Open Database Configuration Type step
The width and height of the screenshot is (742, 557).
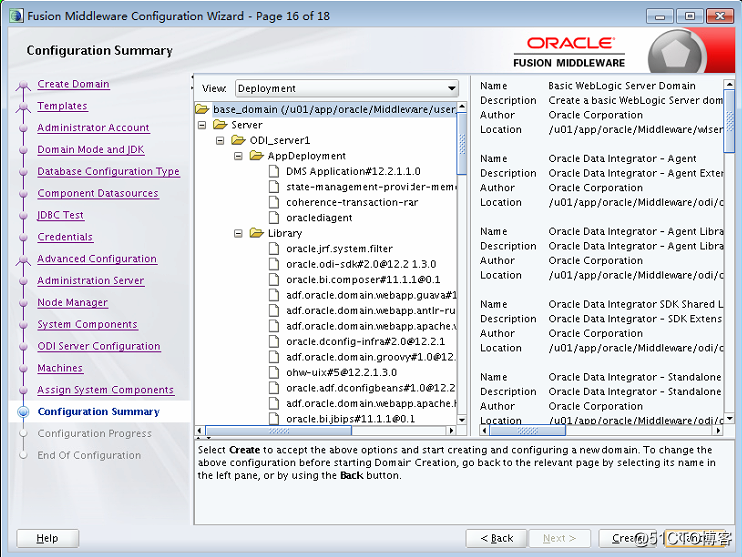pos(108,171)
